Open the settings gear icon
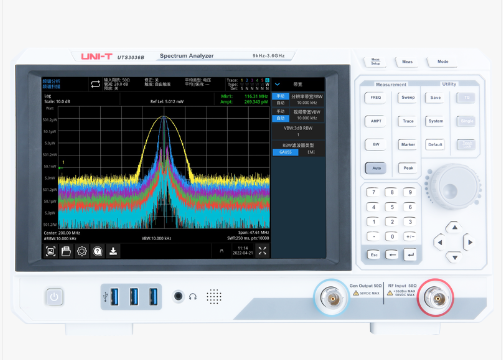Viewport: 503px width, 360px height. (82, 251)
